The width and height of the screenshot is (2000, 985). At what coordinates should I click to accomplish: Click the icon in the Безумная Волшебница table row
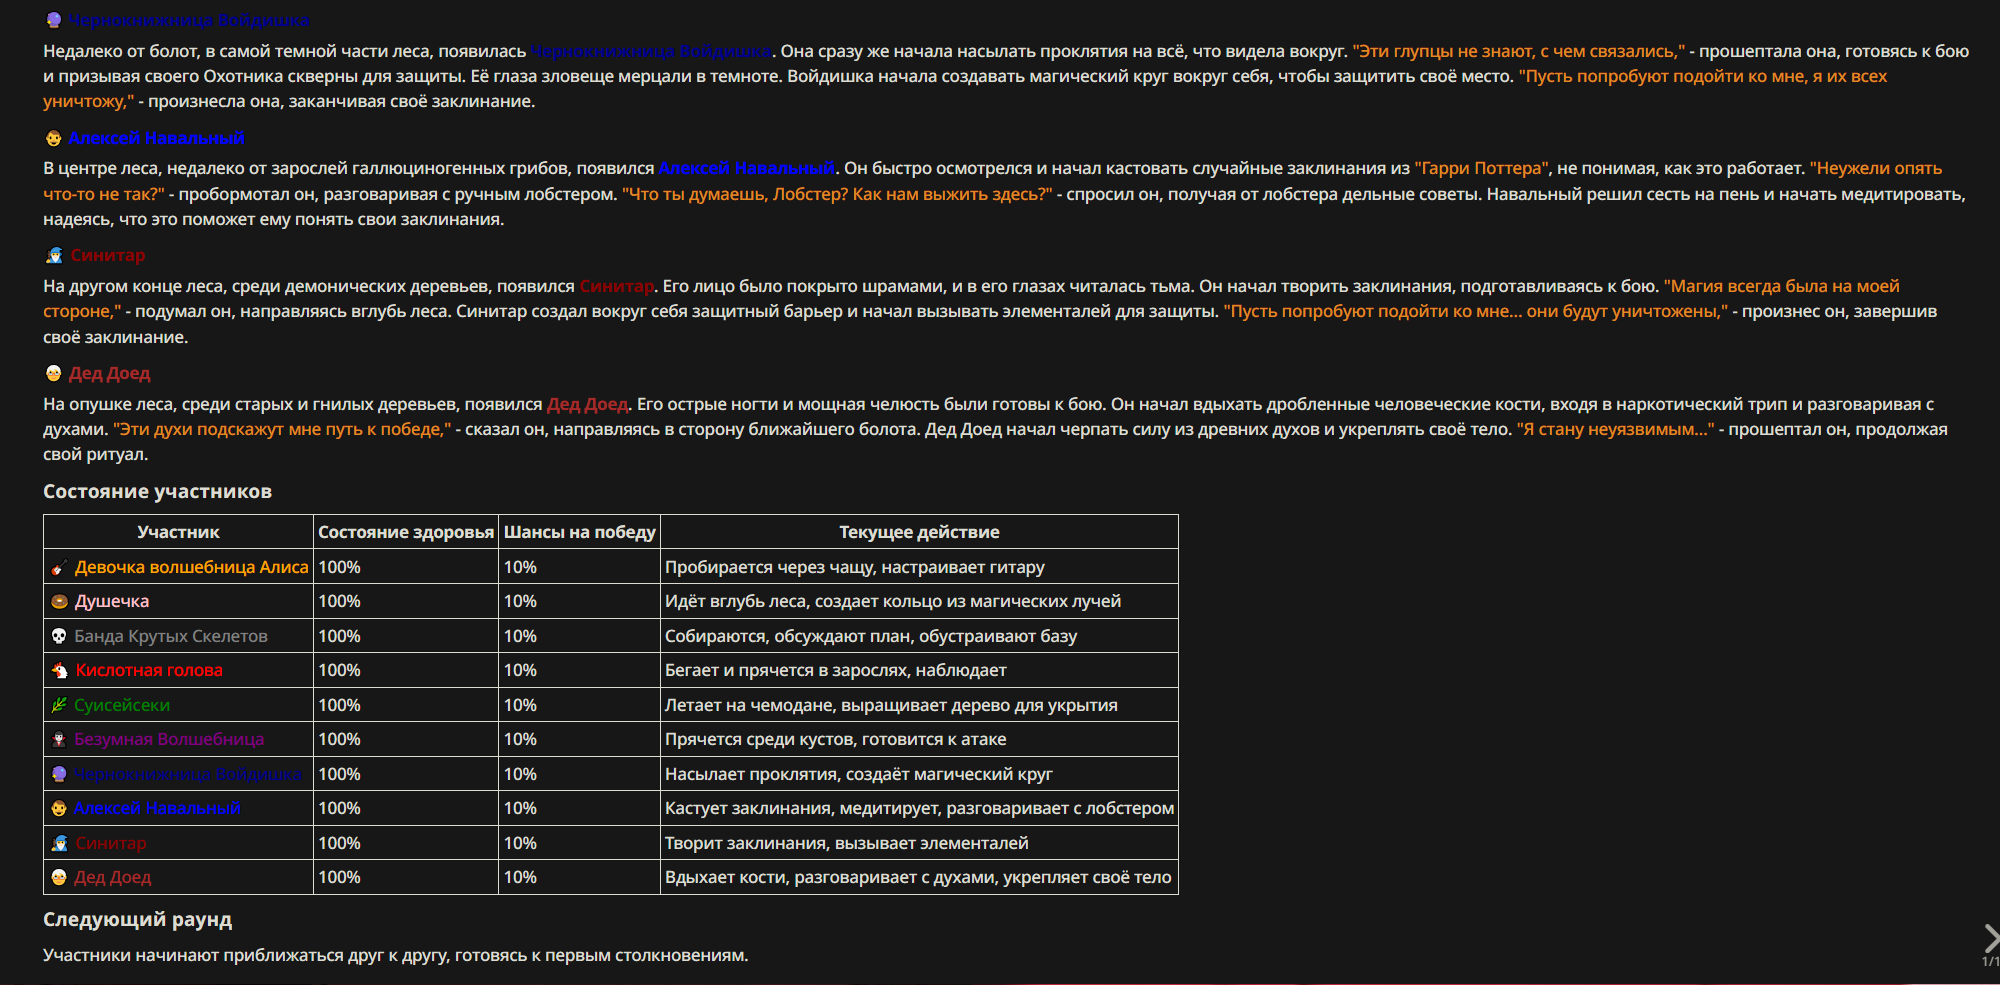click(x=59, y=739)
